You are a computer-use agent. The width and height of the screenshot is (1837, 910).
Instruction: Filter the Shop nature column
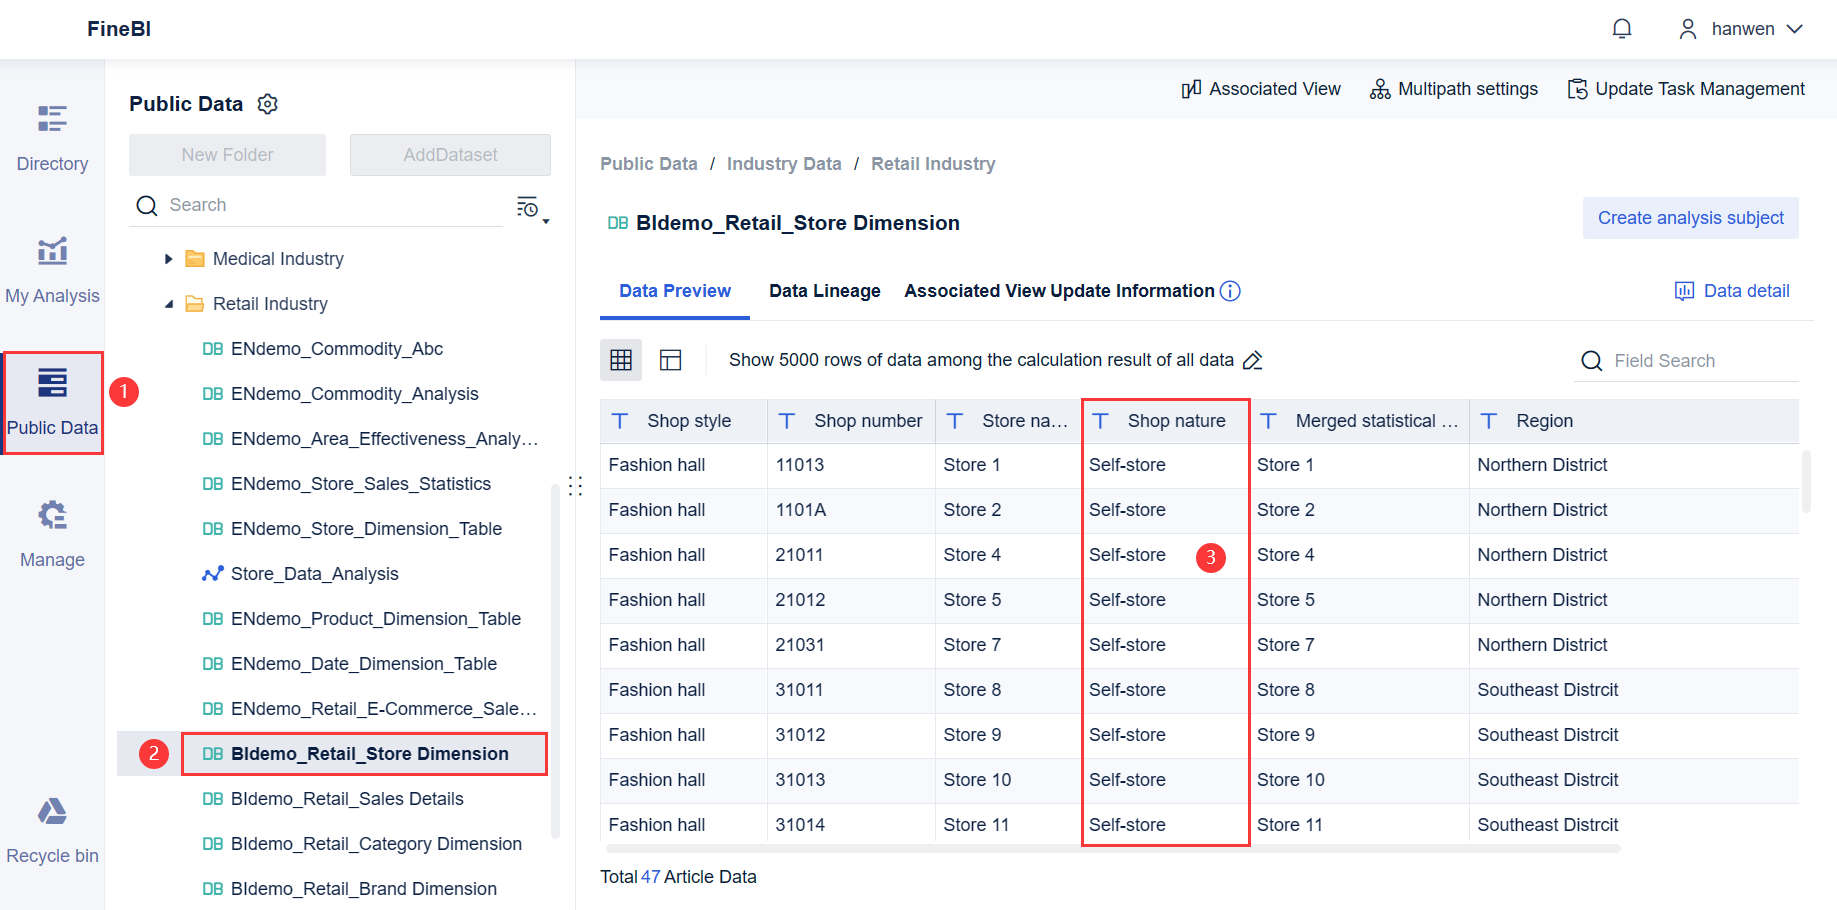point(1100,420)
